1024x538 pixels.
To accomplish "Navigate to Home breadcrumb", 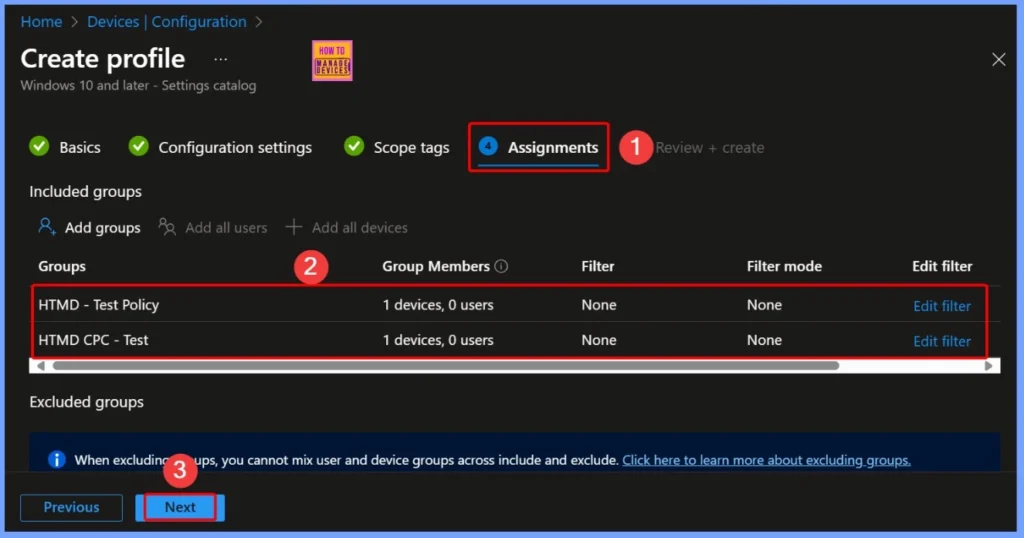I will [x=41, y=21].
